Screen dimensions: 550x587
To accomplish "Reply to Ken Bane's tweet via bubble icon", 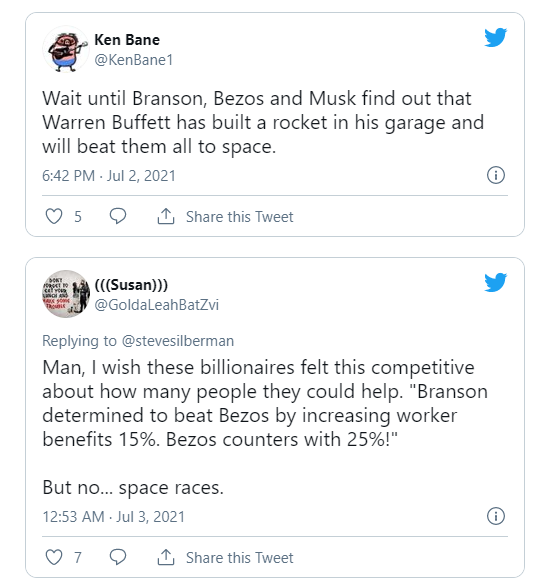I will coord(118,216).
